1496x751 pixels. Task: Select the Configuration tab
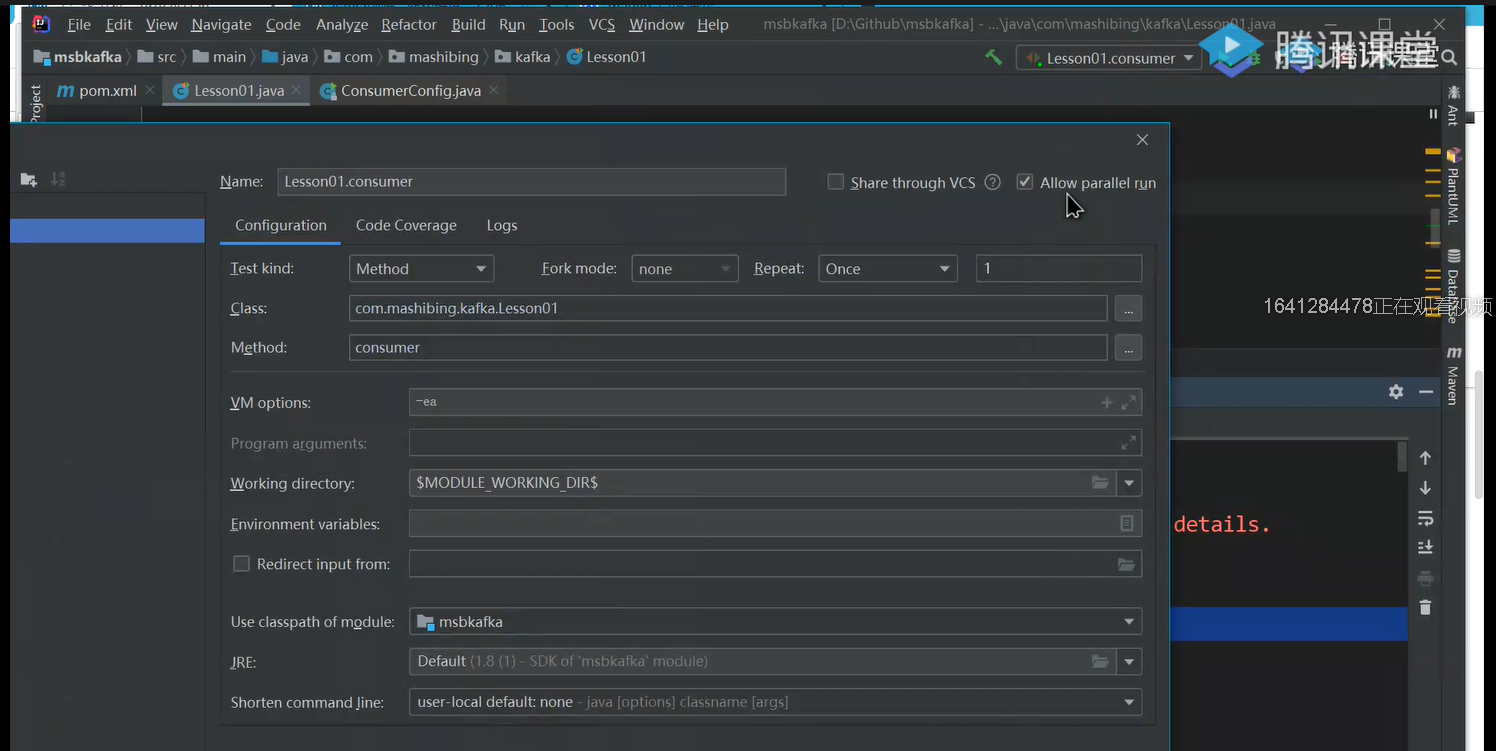coord(281,225)
